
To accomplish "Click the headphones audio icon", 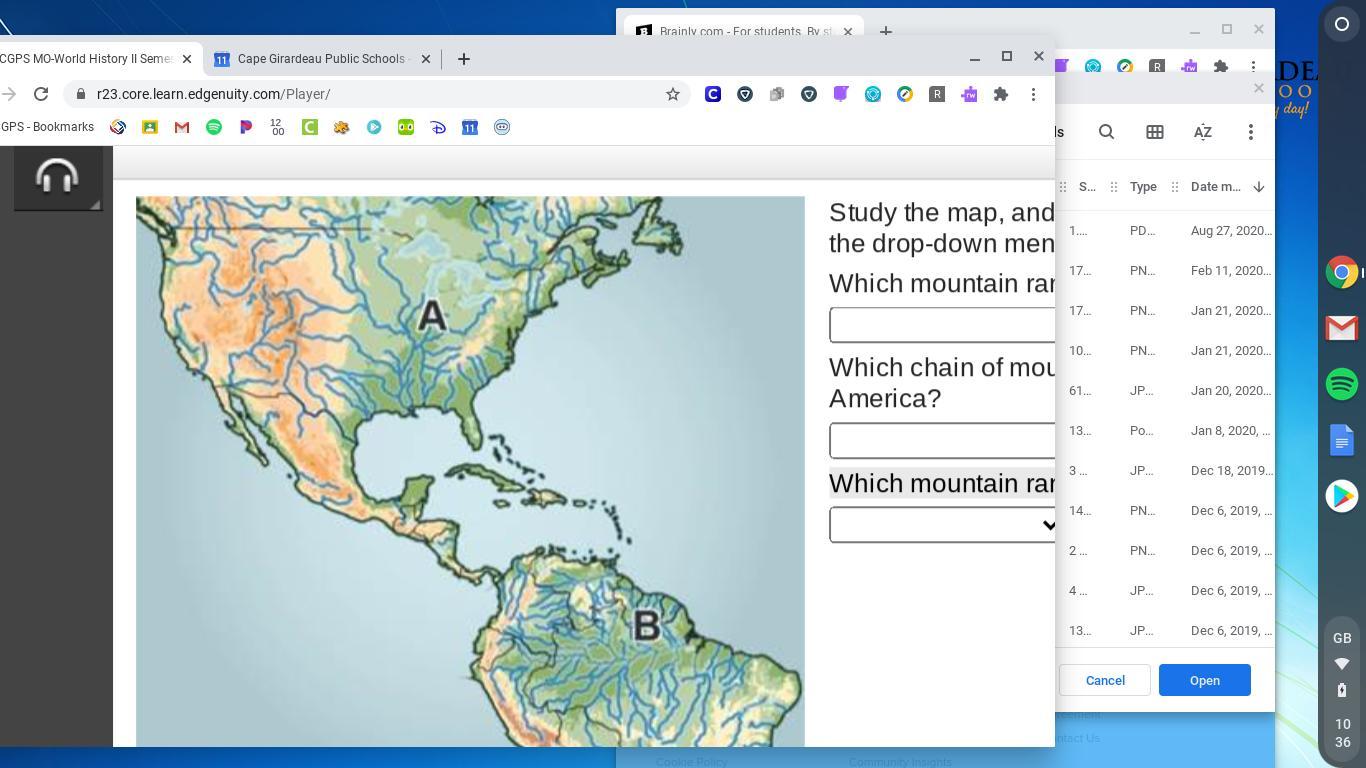I will 57,178.
